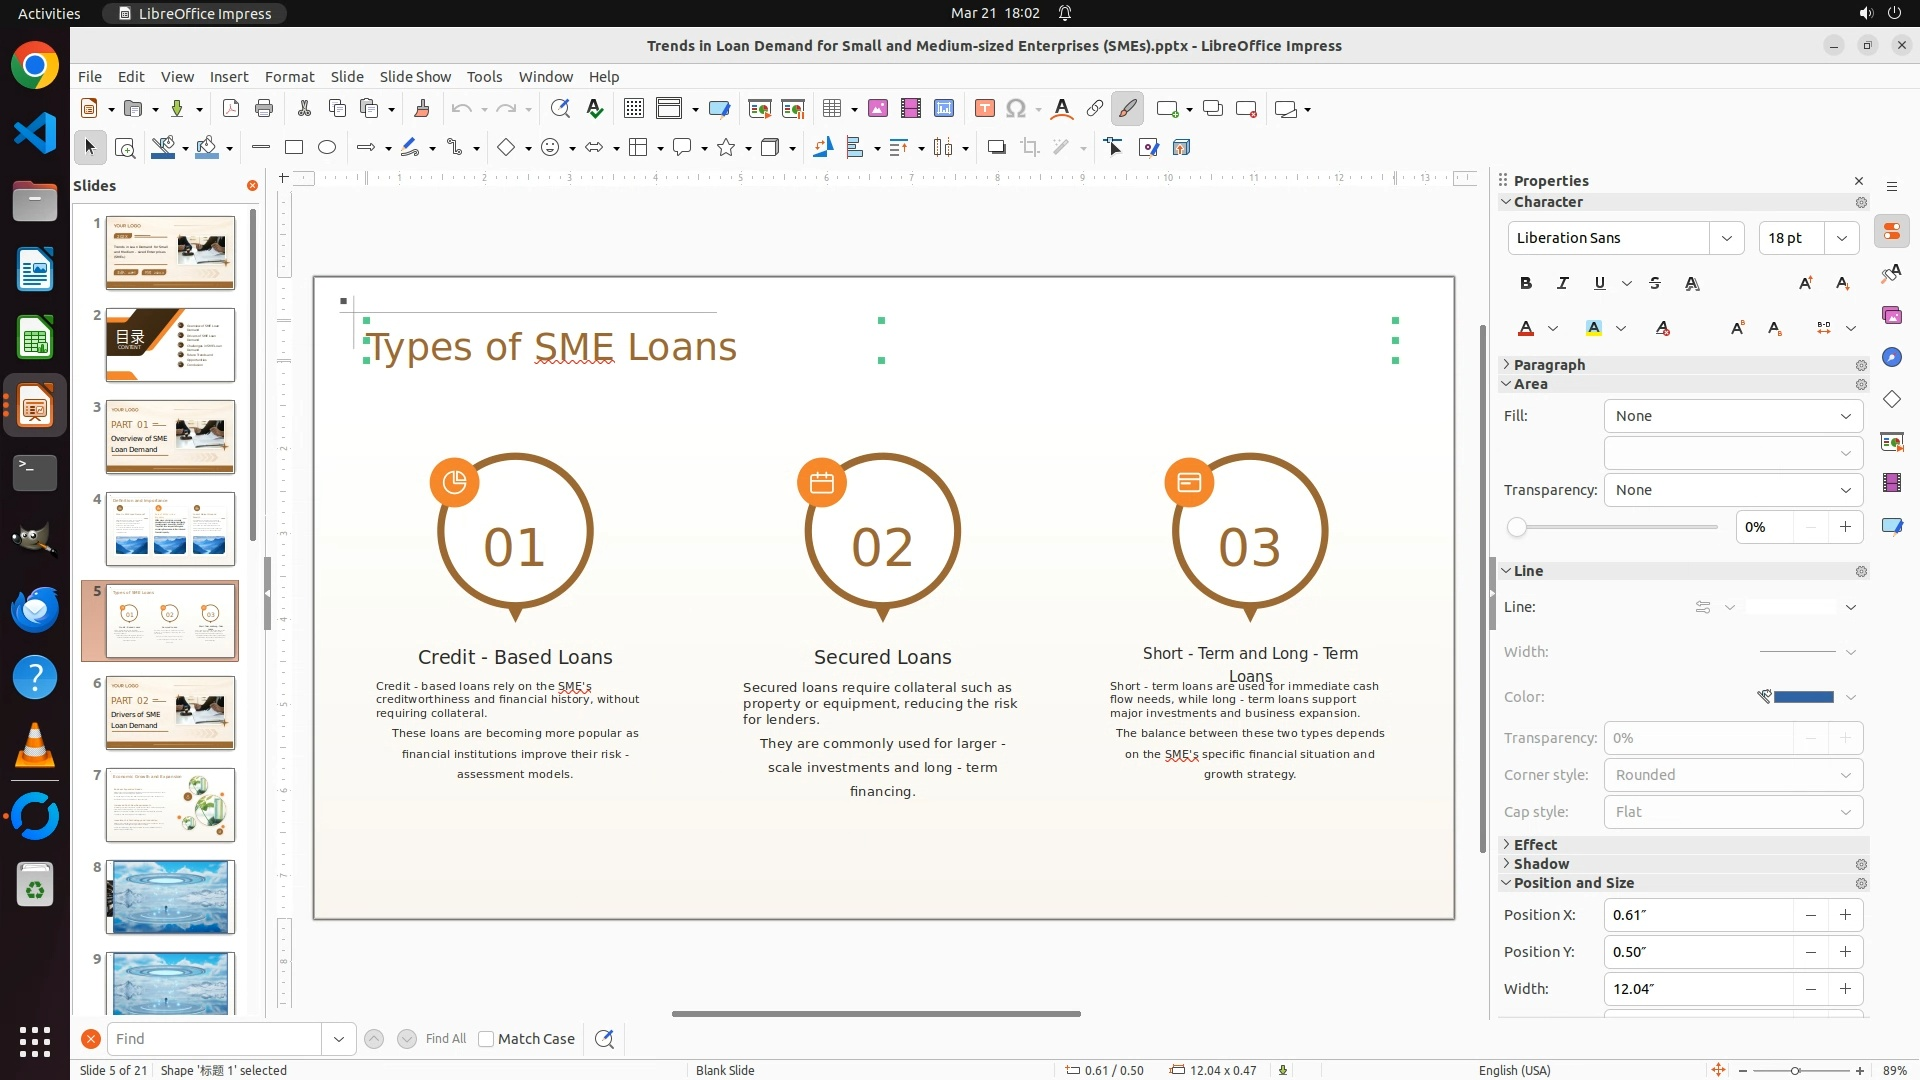1920x1080 pixels.
Task: Enable the Match Case checkbox
Action: pos(486,1039)
